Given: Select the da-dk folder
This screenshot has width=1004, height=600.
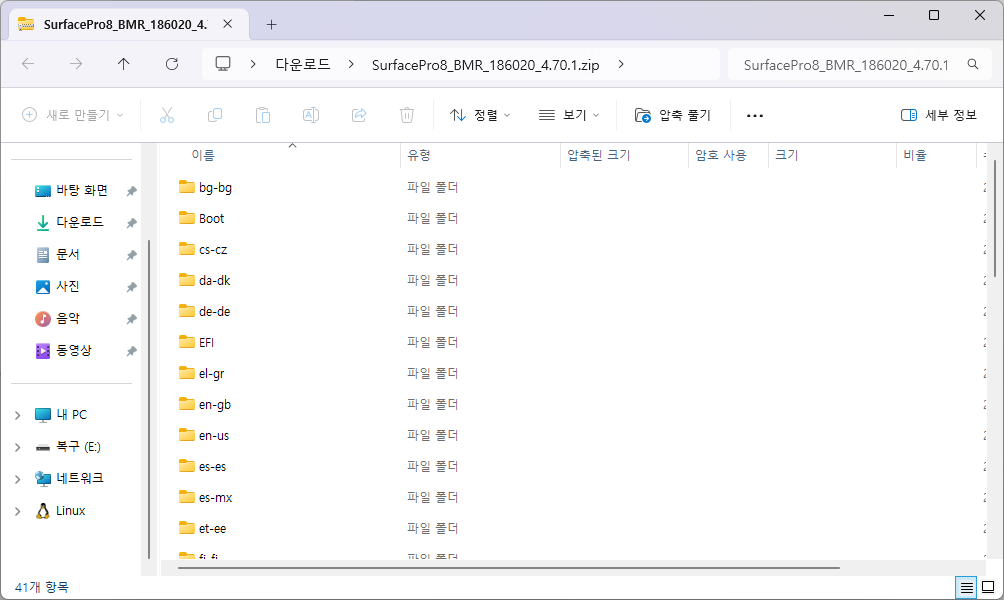Looking at the screenshot, I should click(x=215, y=280).
